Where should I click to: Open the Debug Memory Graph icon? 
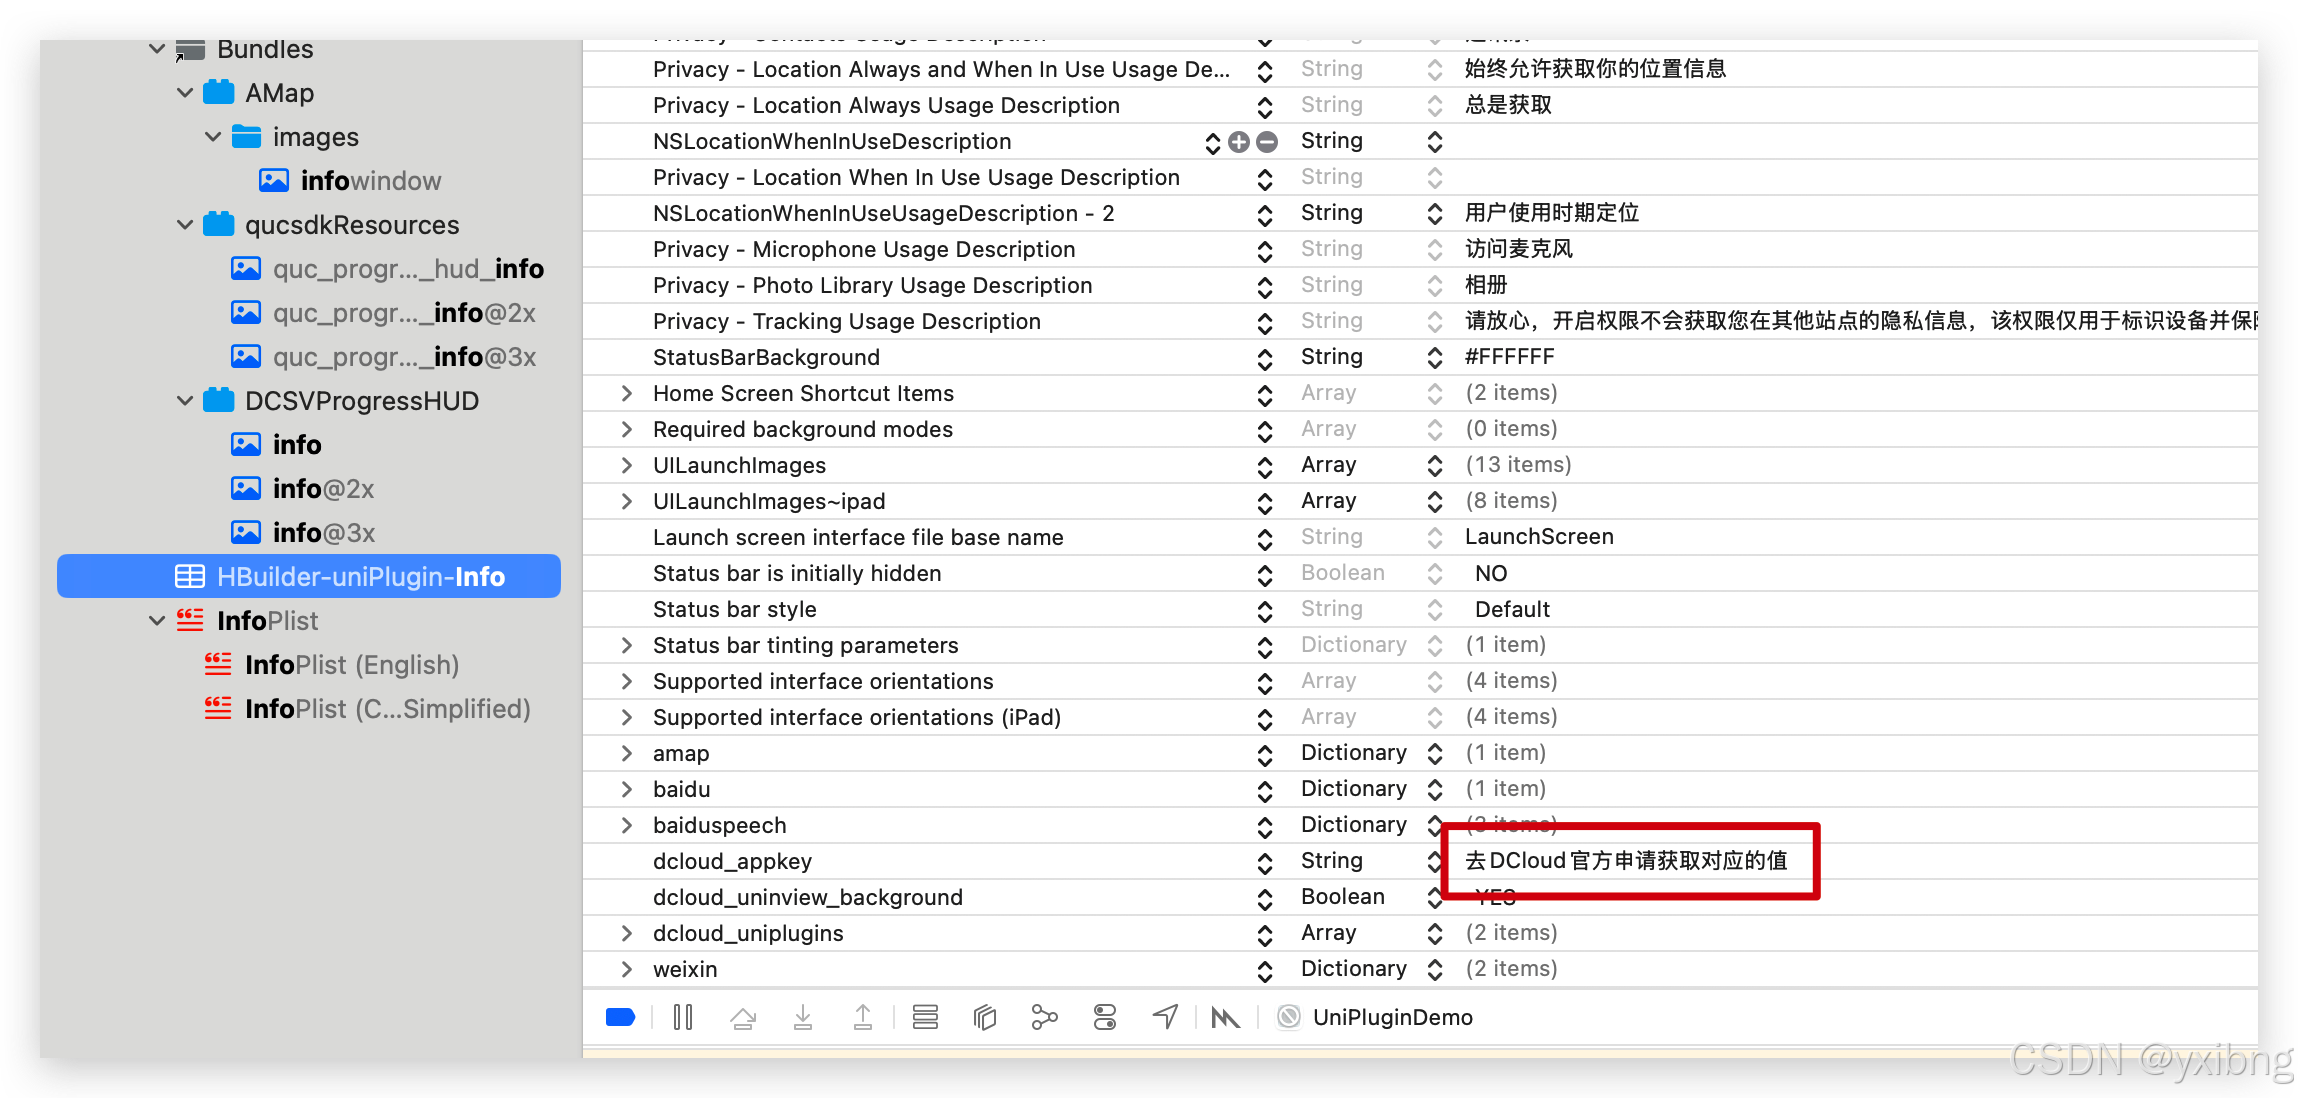coord(1044,1017)
